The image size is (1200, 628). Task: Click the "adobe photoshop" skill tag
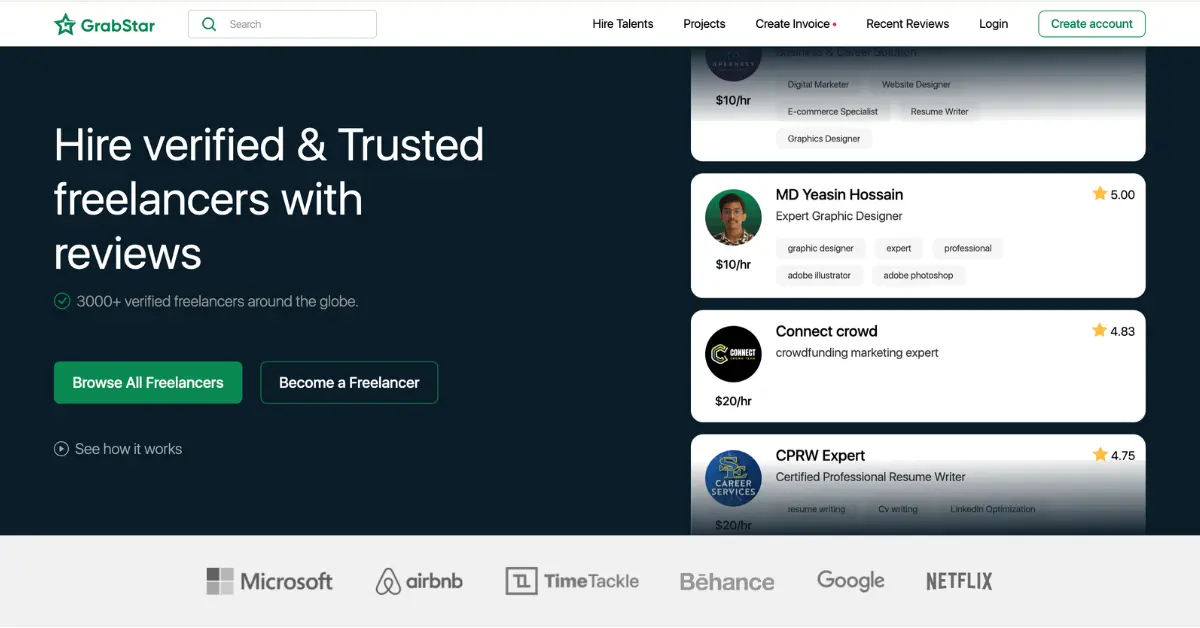click(x=918, y=275)
